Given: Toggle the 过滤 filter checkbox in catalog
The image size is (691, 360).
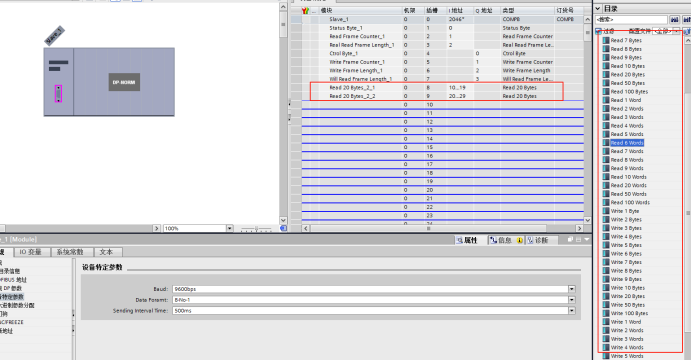Looking at the screenshot, I should click(598, 31).
